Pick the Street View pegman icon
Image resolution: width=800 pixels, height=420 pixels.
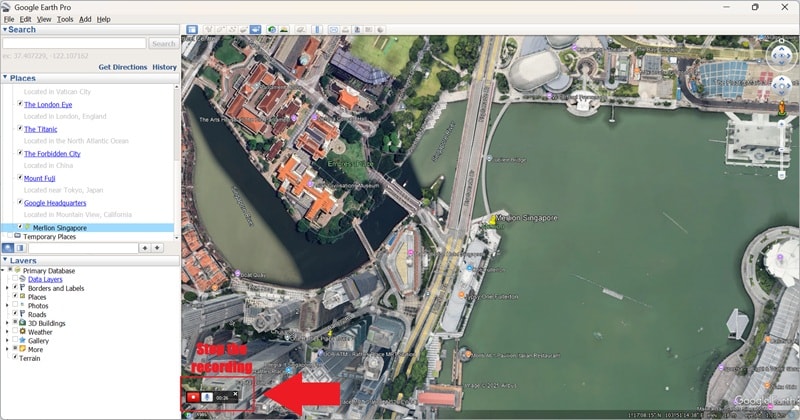pyautogui.click(x=781, y=108)
